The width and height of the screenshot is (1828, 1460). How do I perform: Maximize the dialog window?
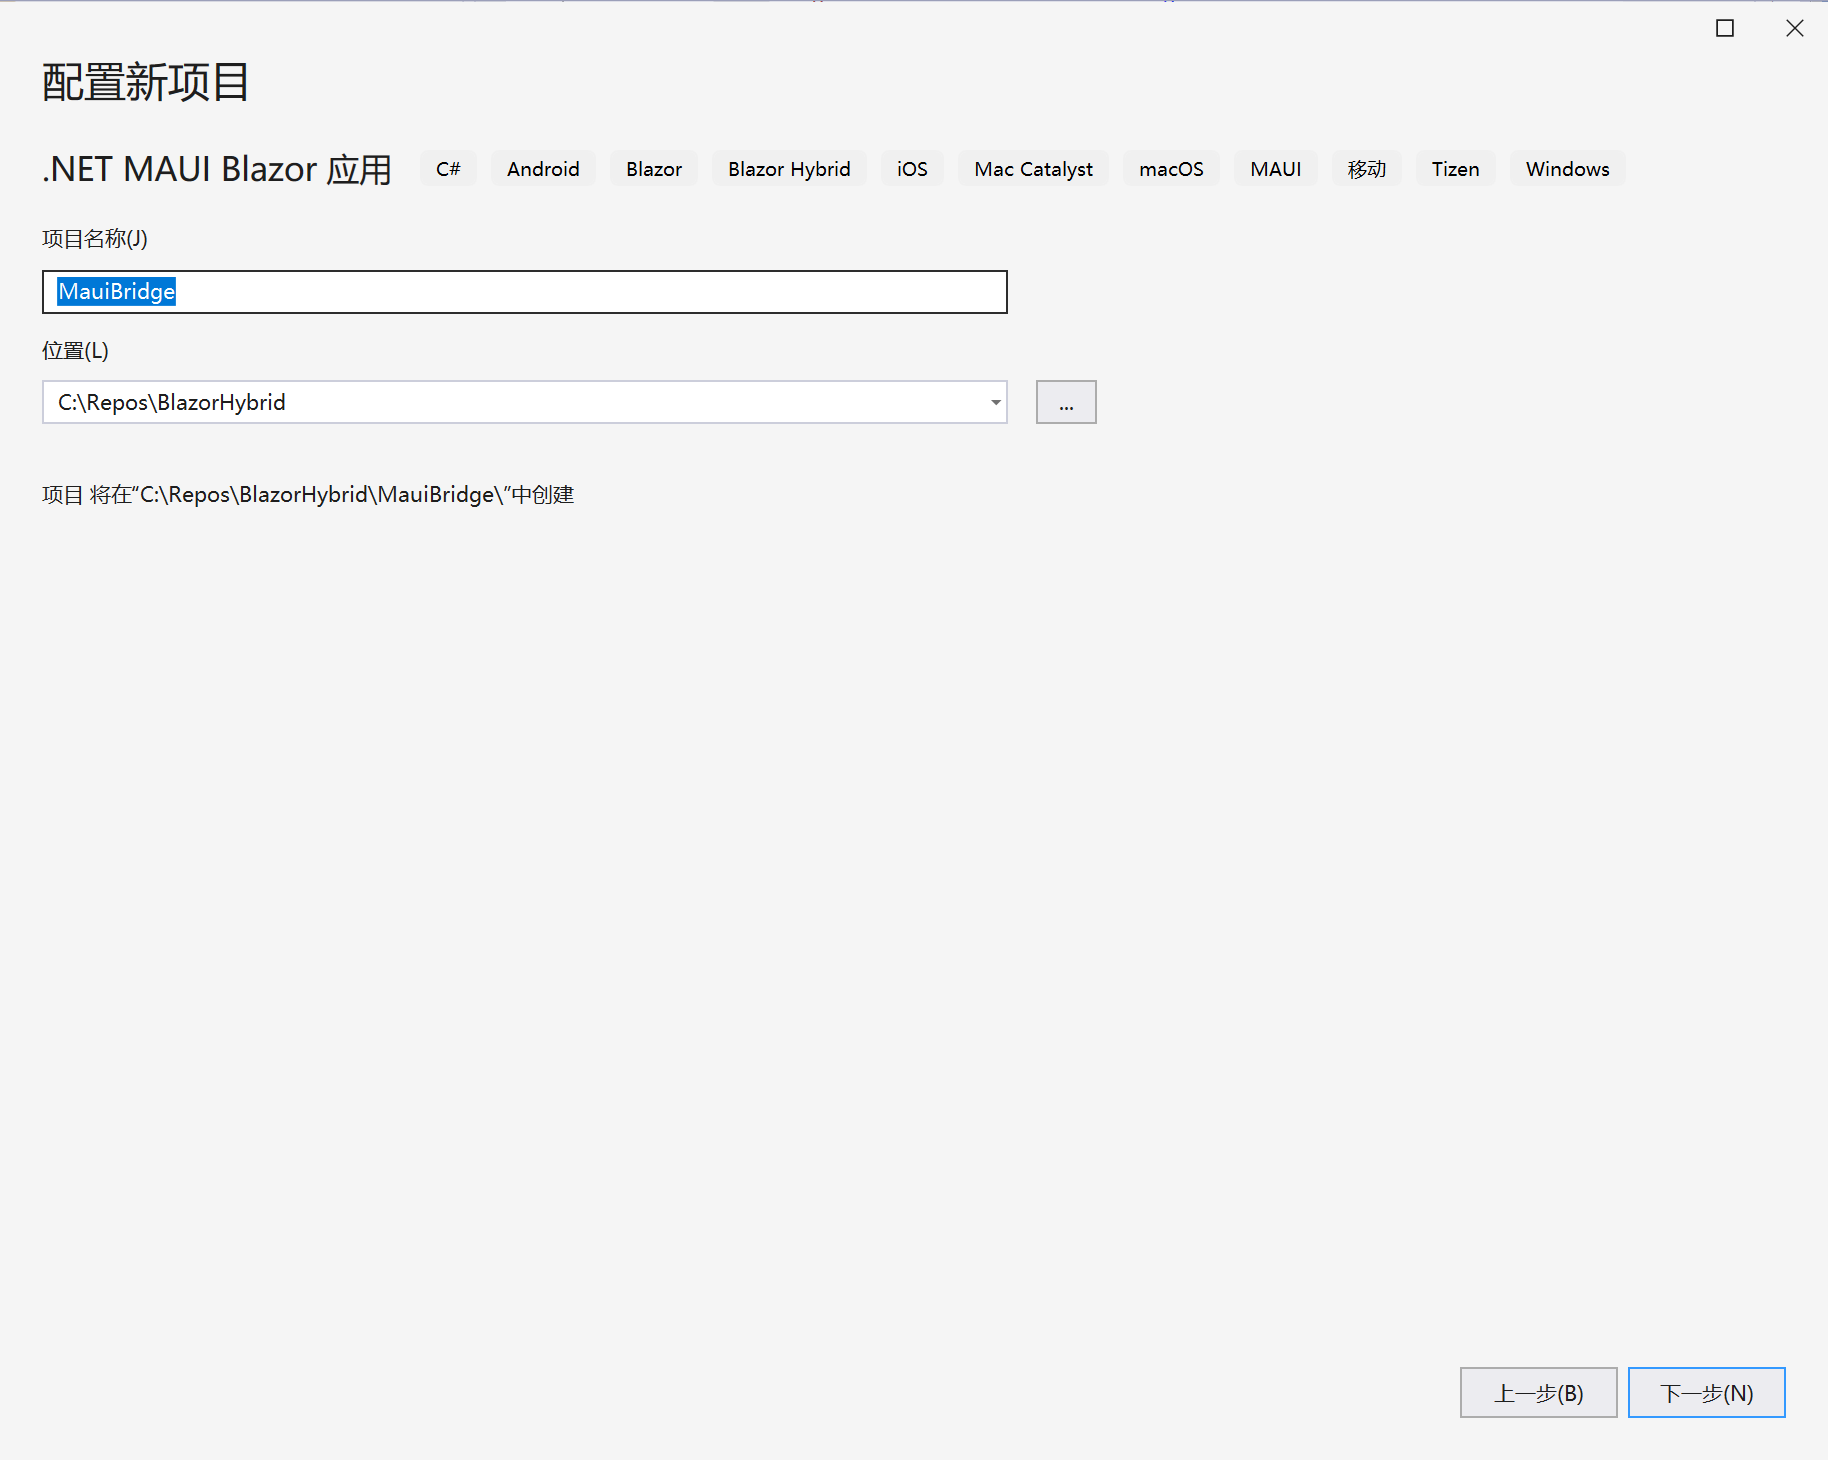tap(1725, 28)
